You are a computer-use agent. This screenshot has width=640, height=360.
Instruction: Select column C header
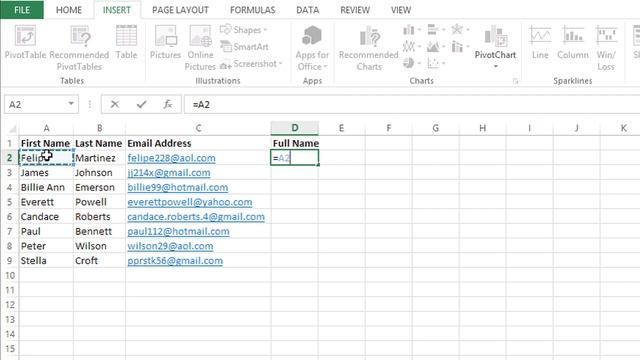click(x=198, y=128)
